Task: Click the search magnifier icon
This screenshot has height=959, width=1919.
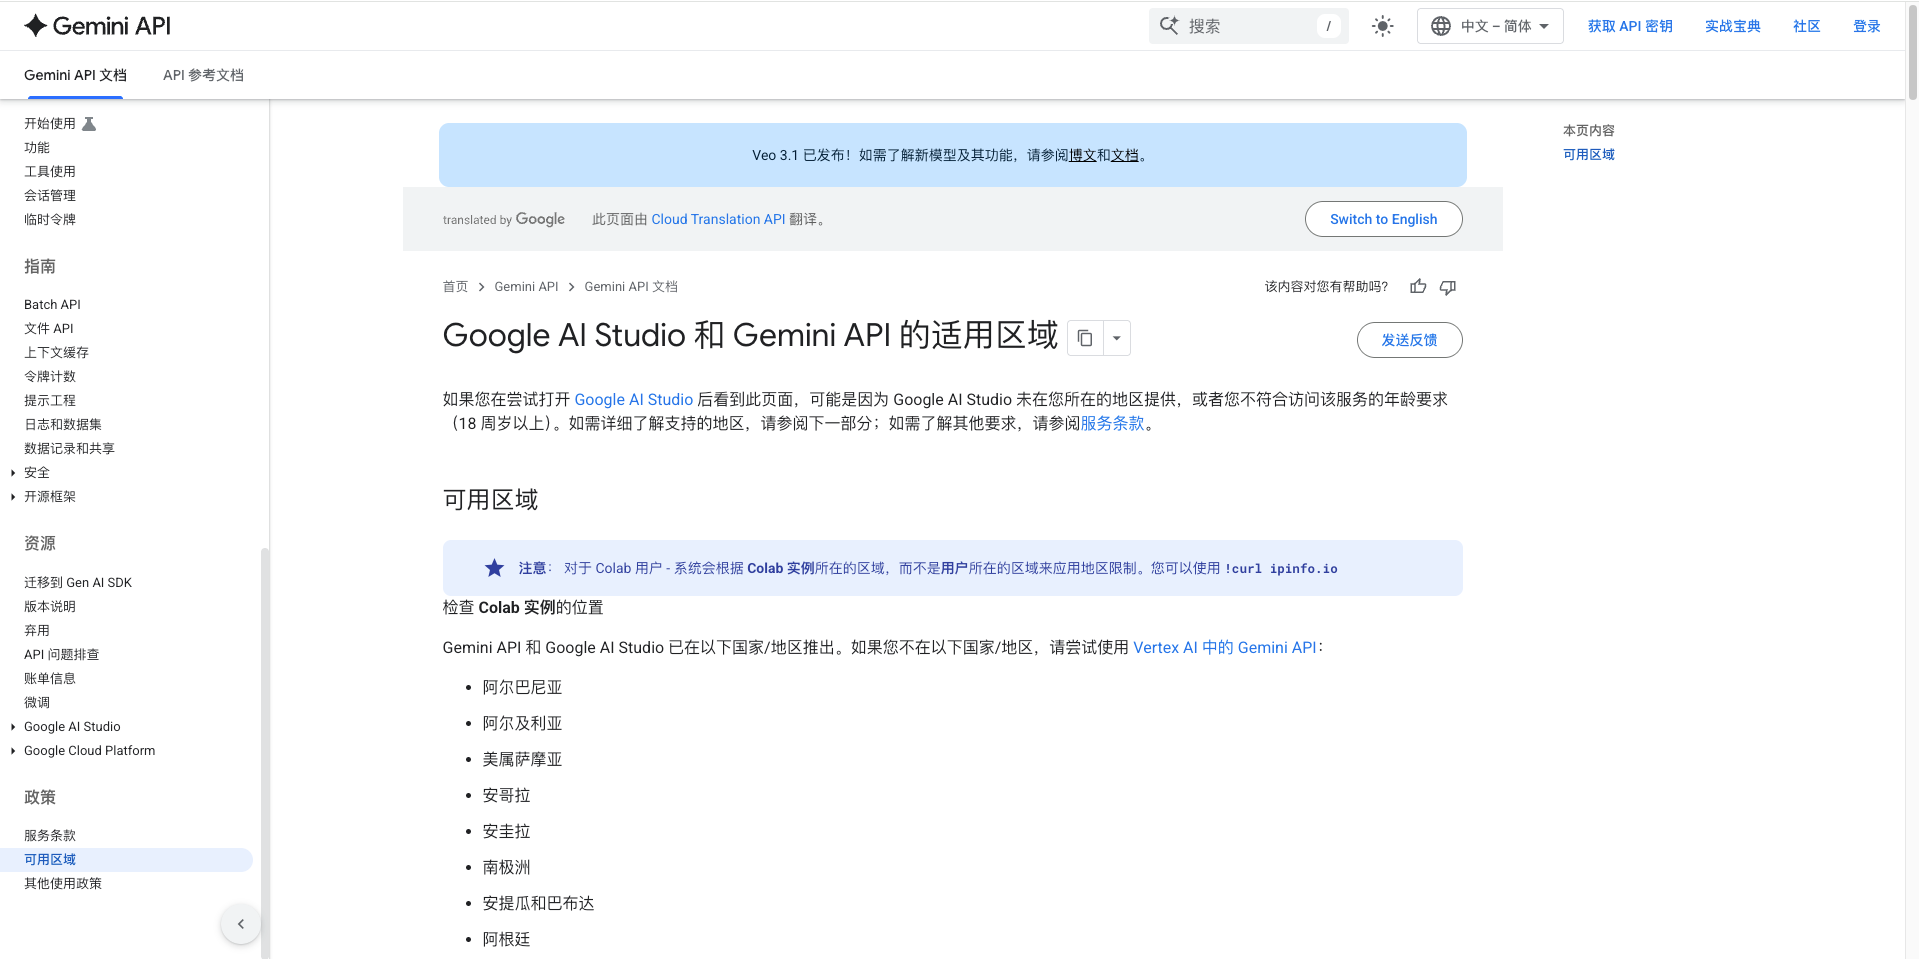Action: click(1170, 25)
